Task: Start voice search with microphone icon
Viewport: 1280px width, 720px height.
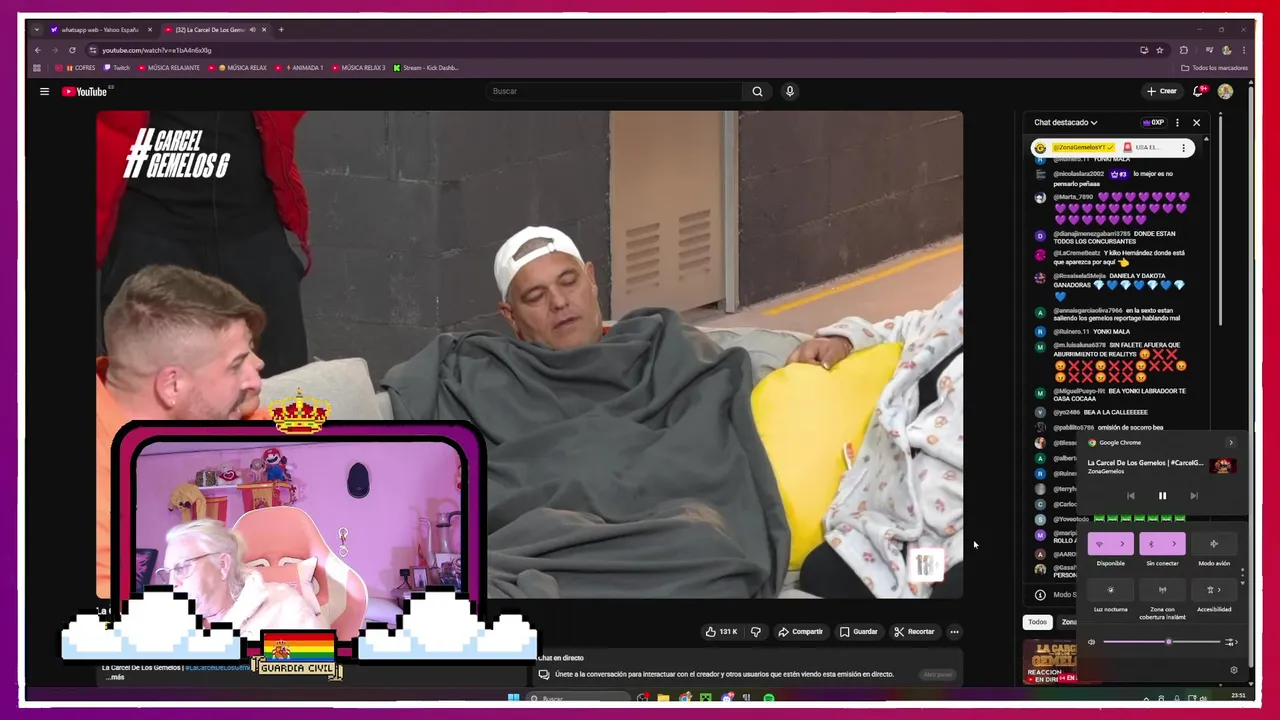Action: coord(790,91)
